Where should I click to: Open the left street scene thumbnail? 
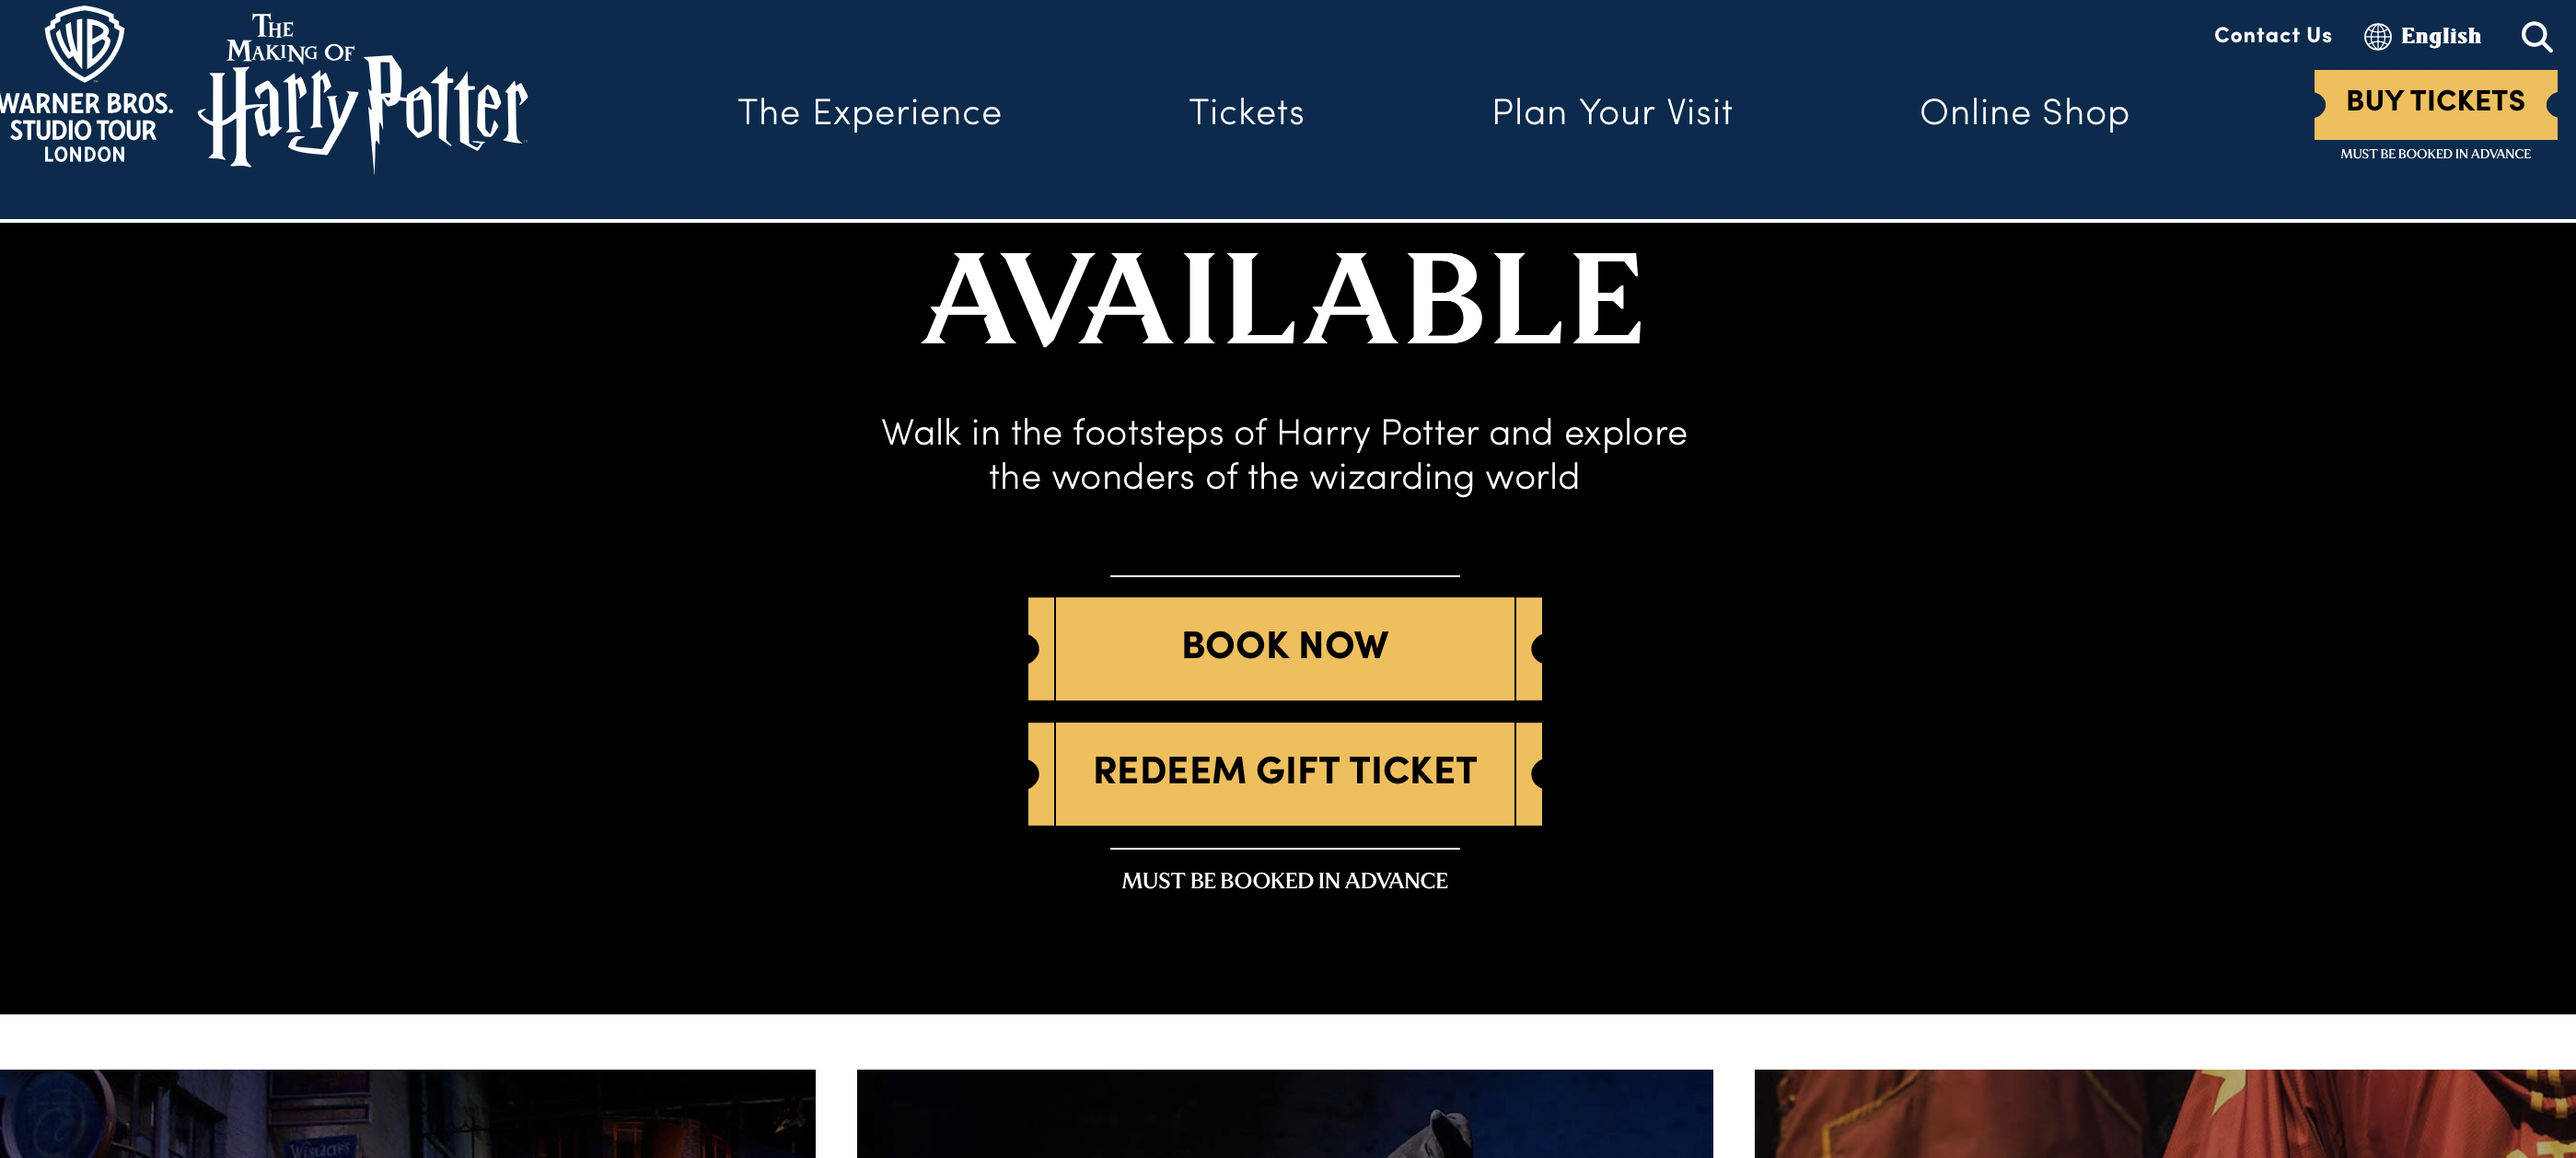click(407, 1113)
